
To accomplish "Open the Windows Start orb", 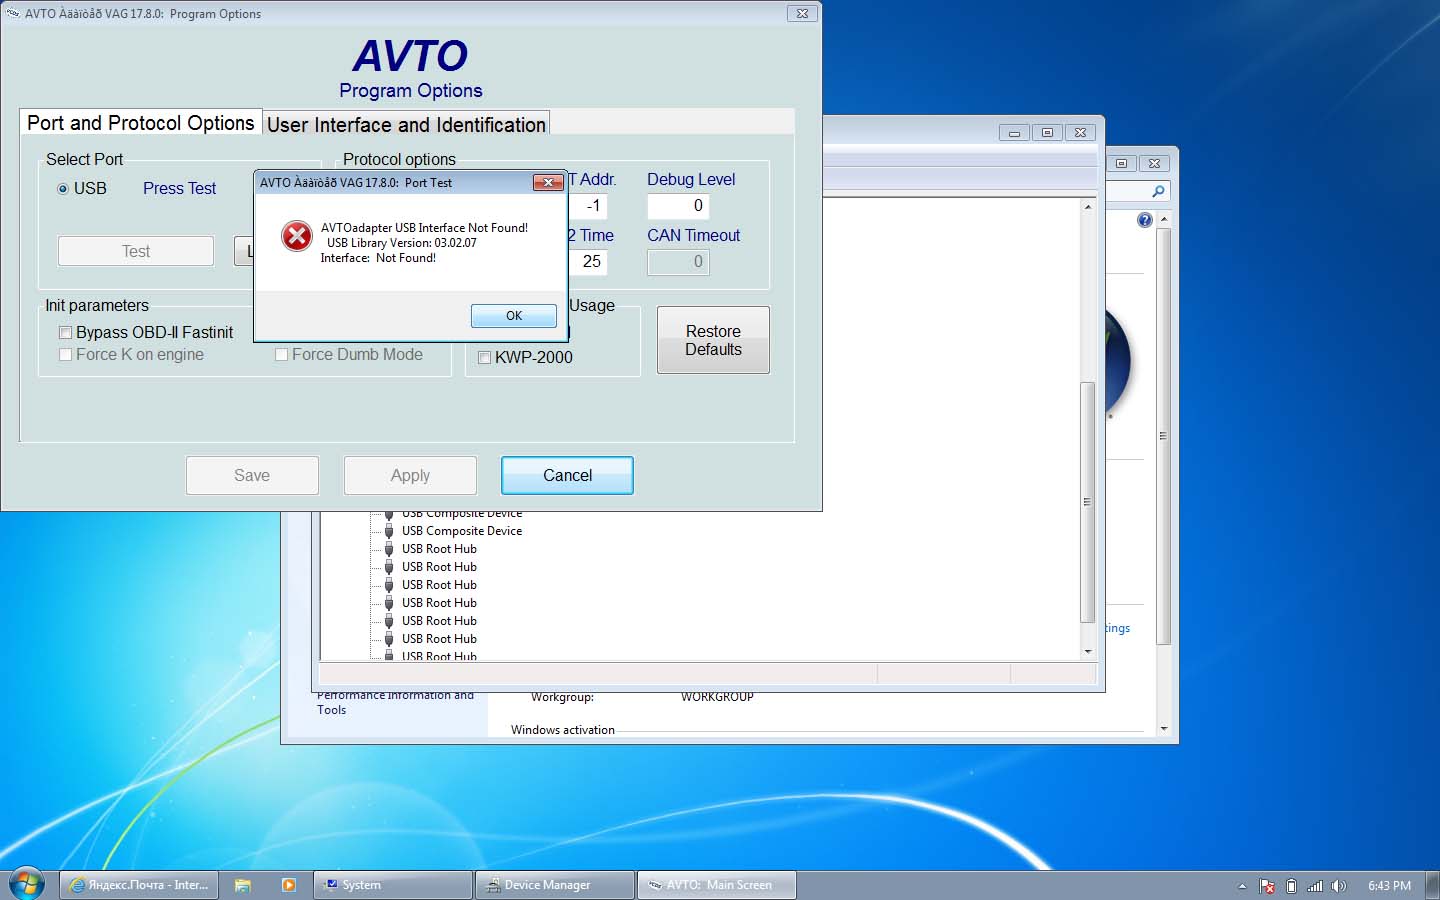I will 26,884.
